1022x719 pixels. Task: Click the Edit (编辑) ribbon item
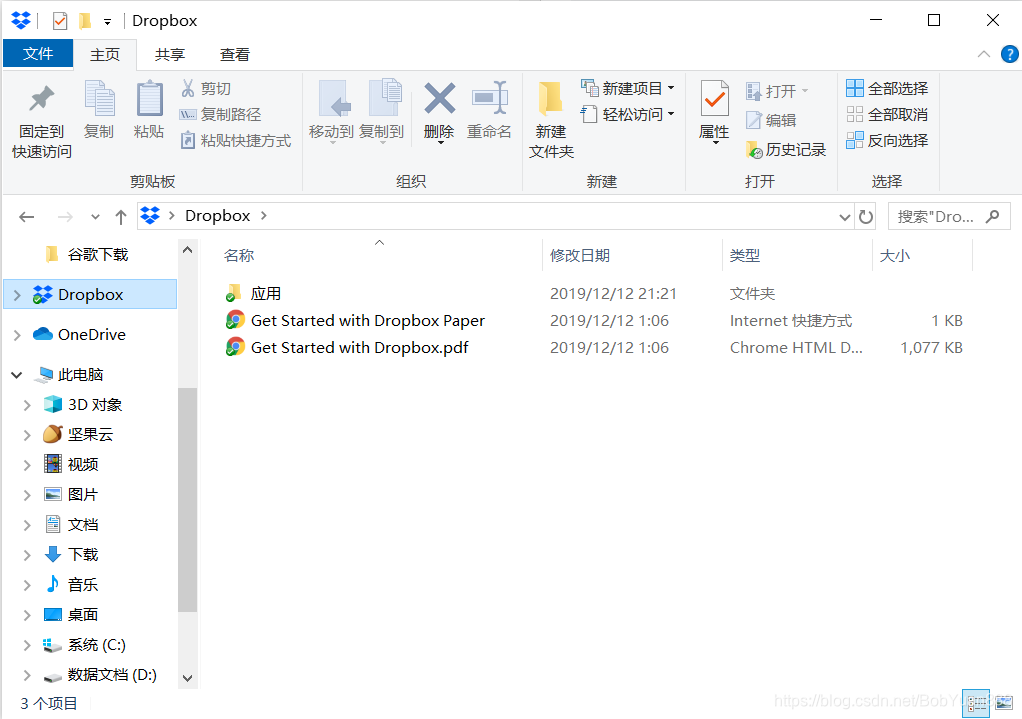pos(771,121)
